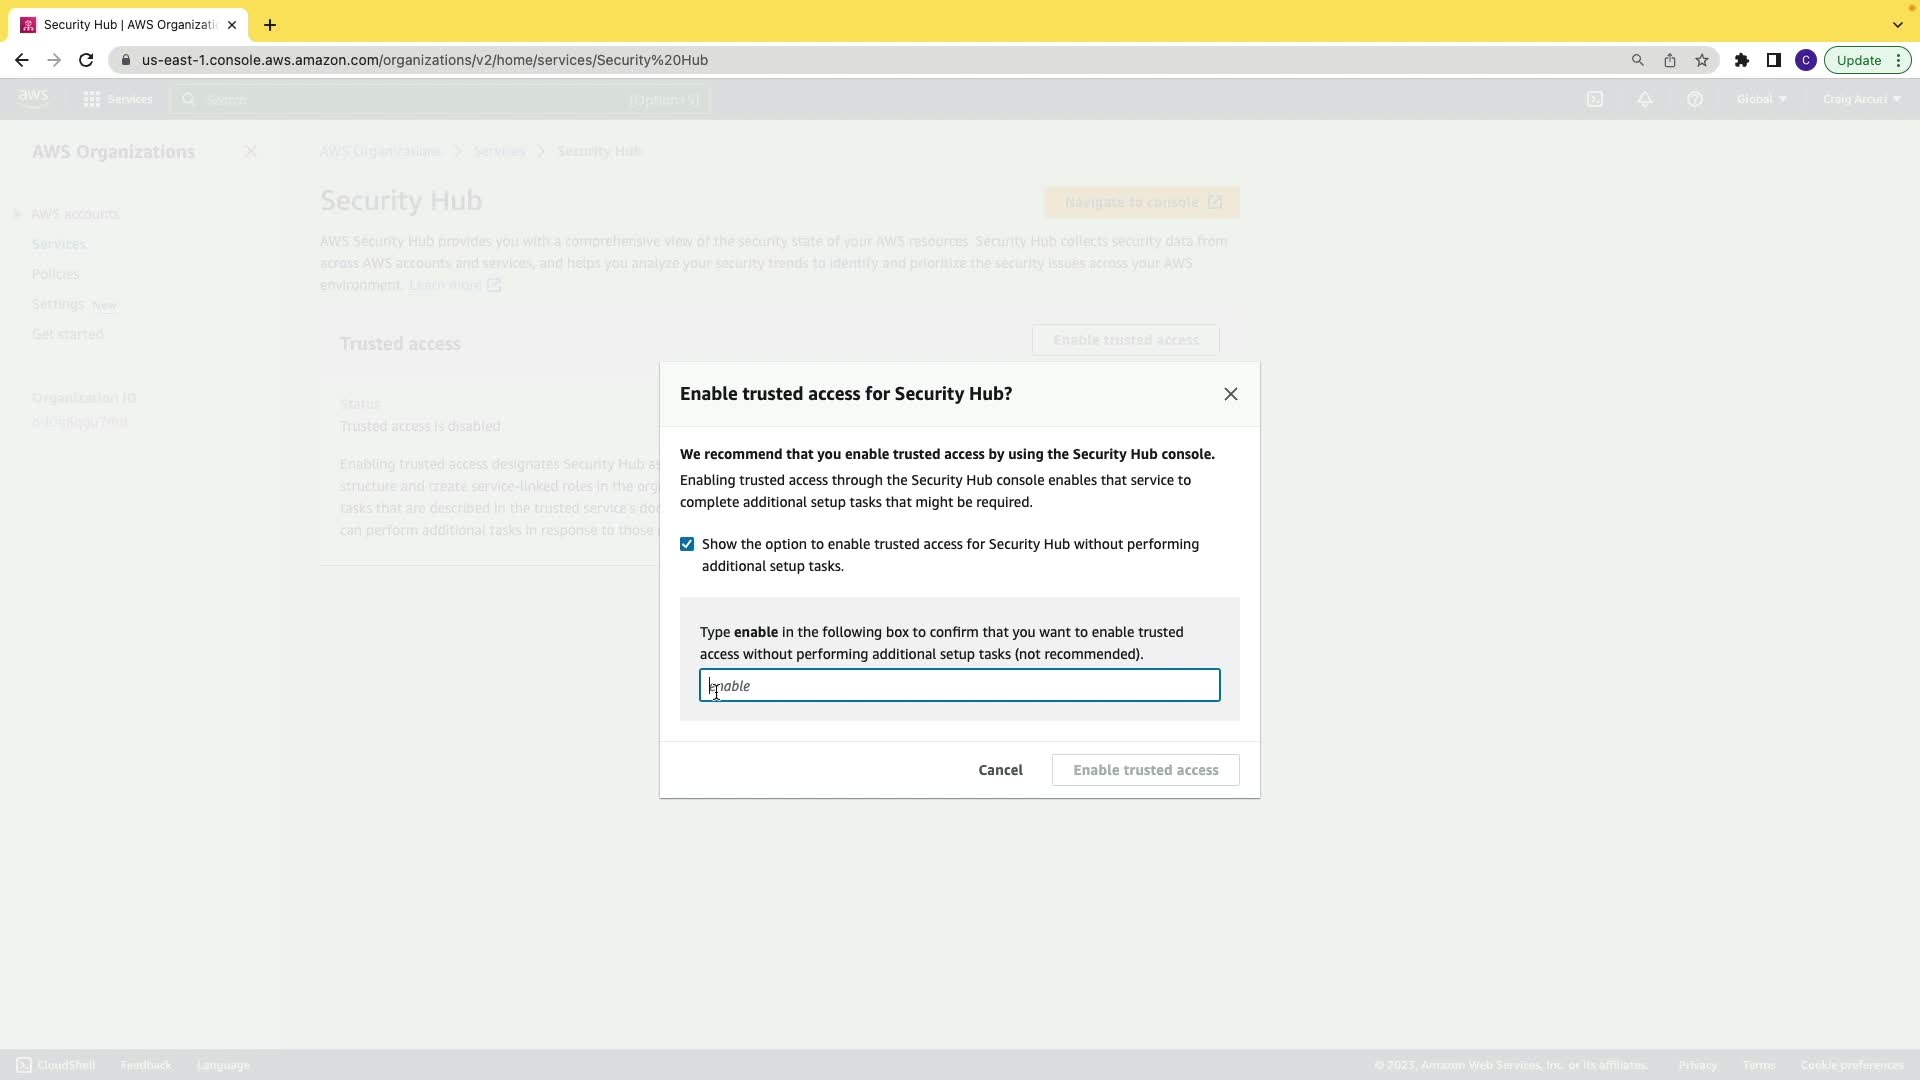
Task: Open the Craig Arcuri account menu
Action: pyautogui.click(x=1861, y=99)
